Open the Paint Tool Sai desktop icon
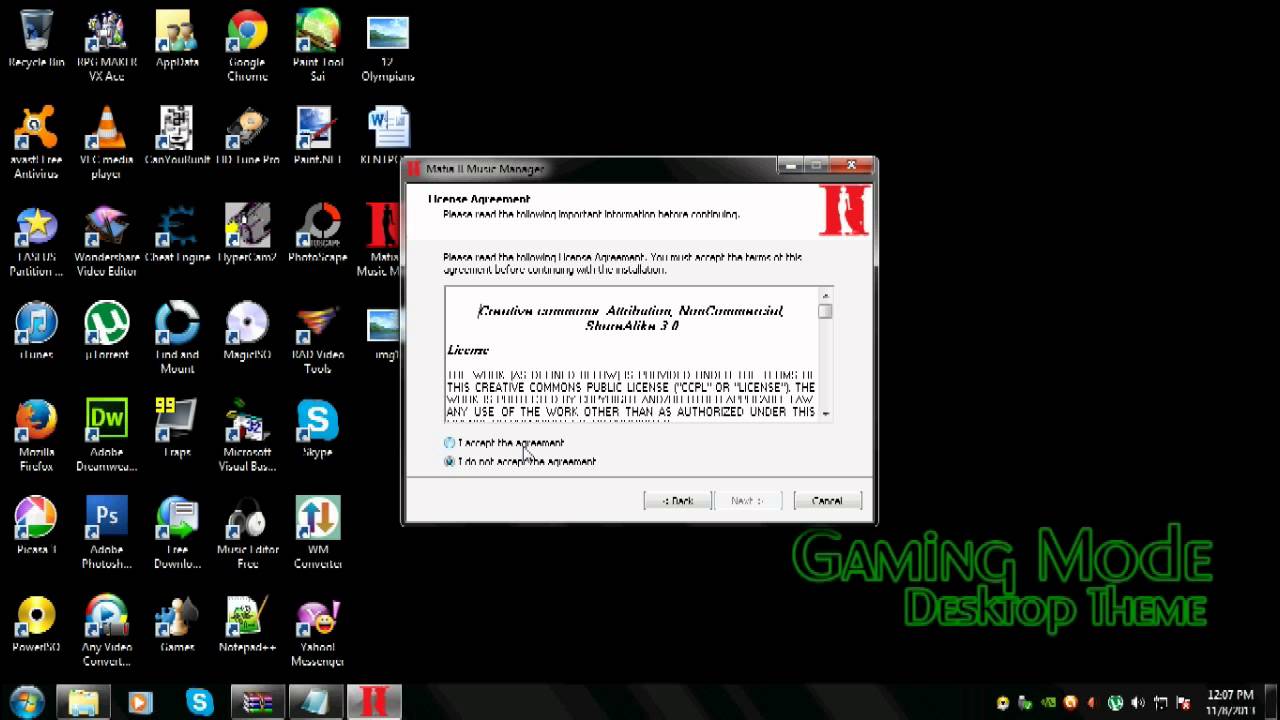Screen dimensions: 1280x720 coord(318,46)
